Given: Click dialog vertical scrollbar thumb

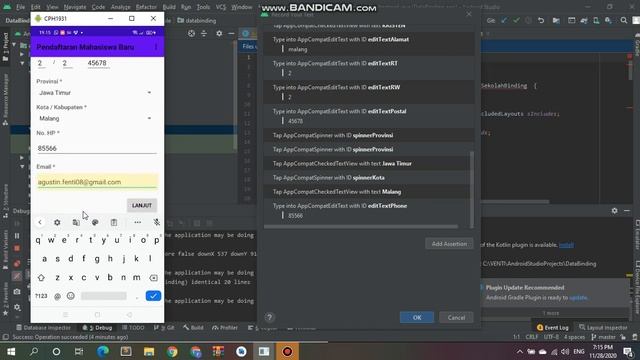Looking at the screenshot, I should (472, 190).
